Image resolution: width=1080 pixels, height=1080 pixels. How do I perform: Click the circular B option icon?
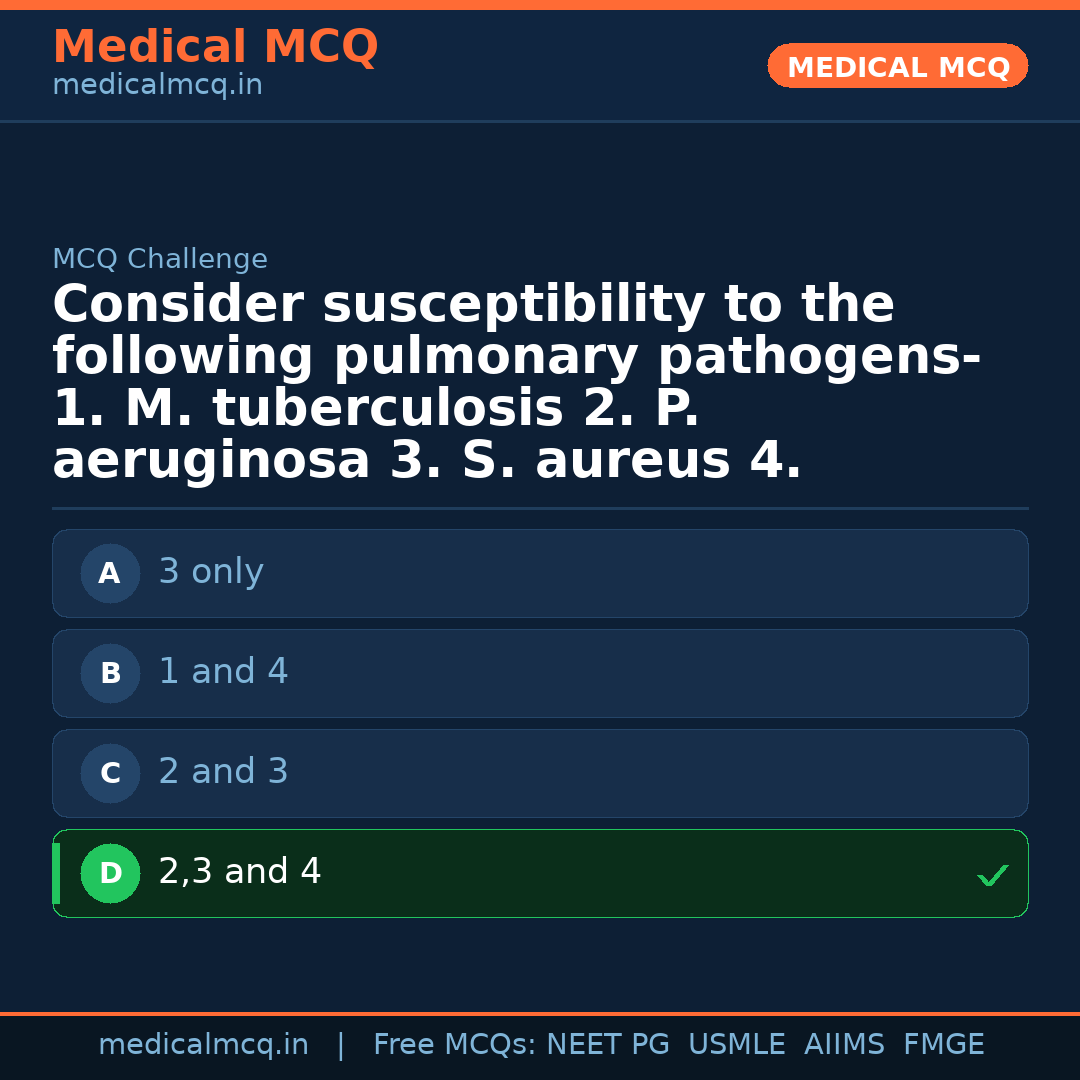[x=110, y=673]
